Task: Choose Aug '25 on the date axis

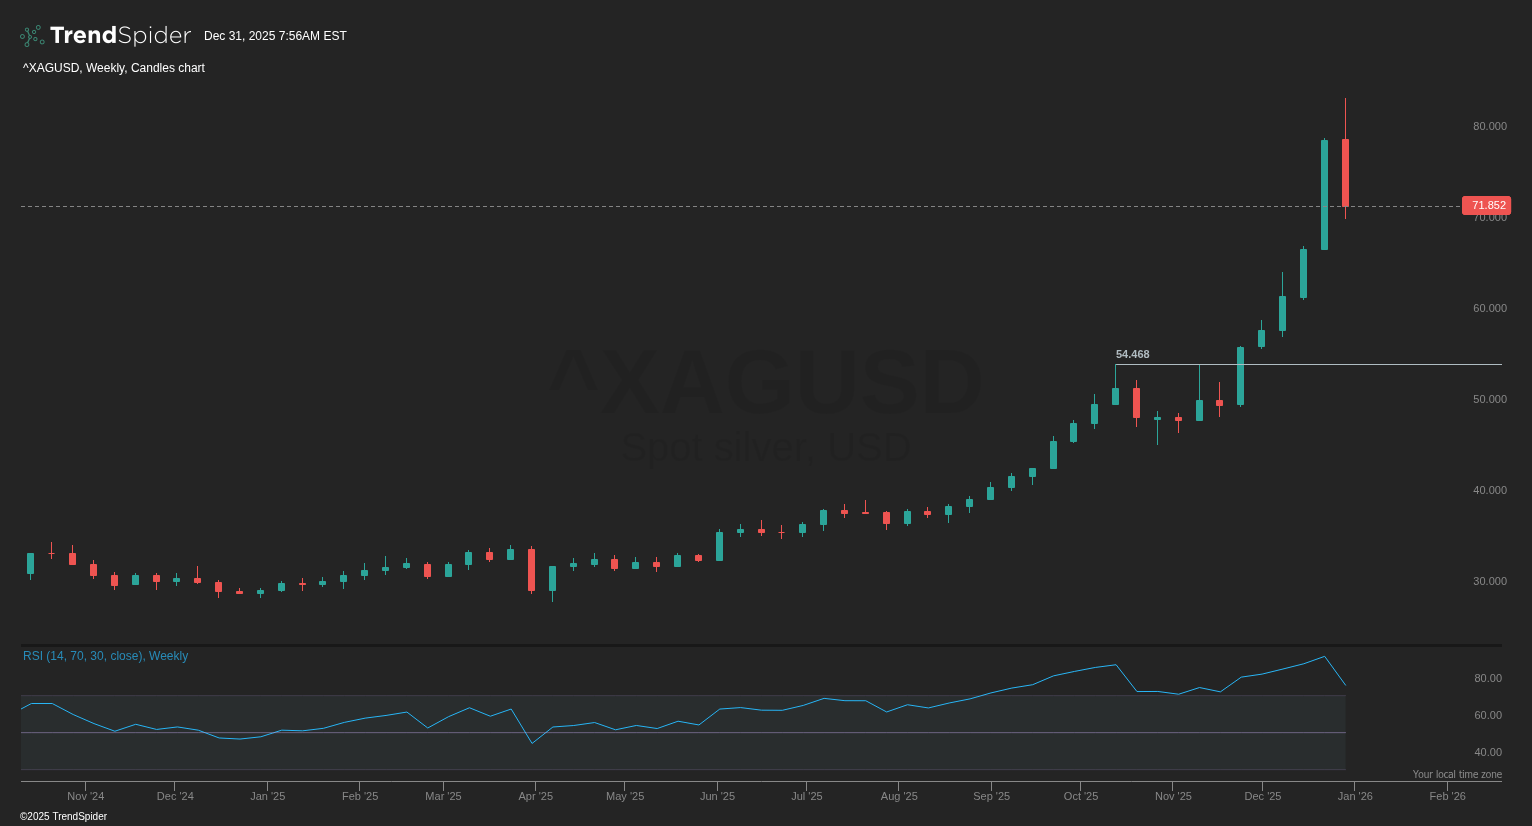Action: (898, 796)
